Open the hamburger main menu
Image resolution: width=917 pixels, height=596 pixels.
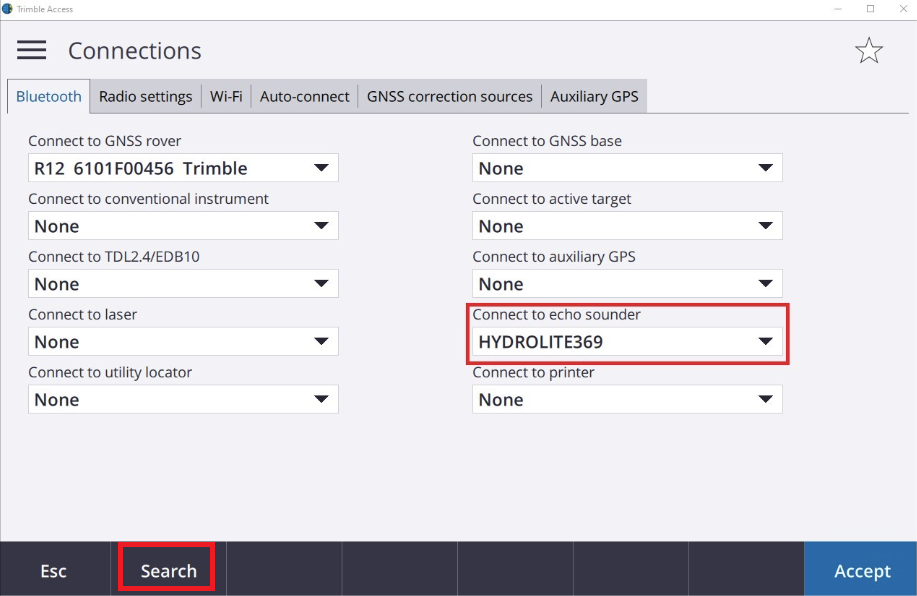[x=32, y=50]
